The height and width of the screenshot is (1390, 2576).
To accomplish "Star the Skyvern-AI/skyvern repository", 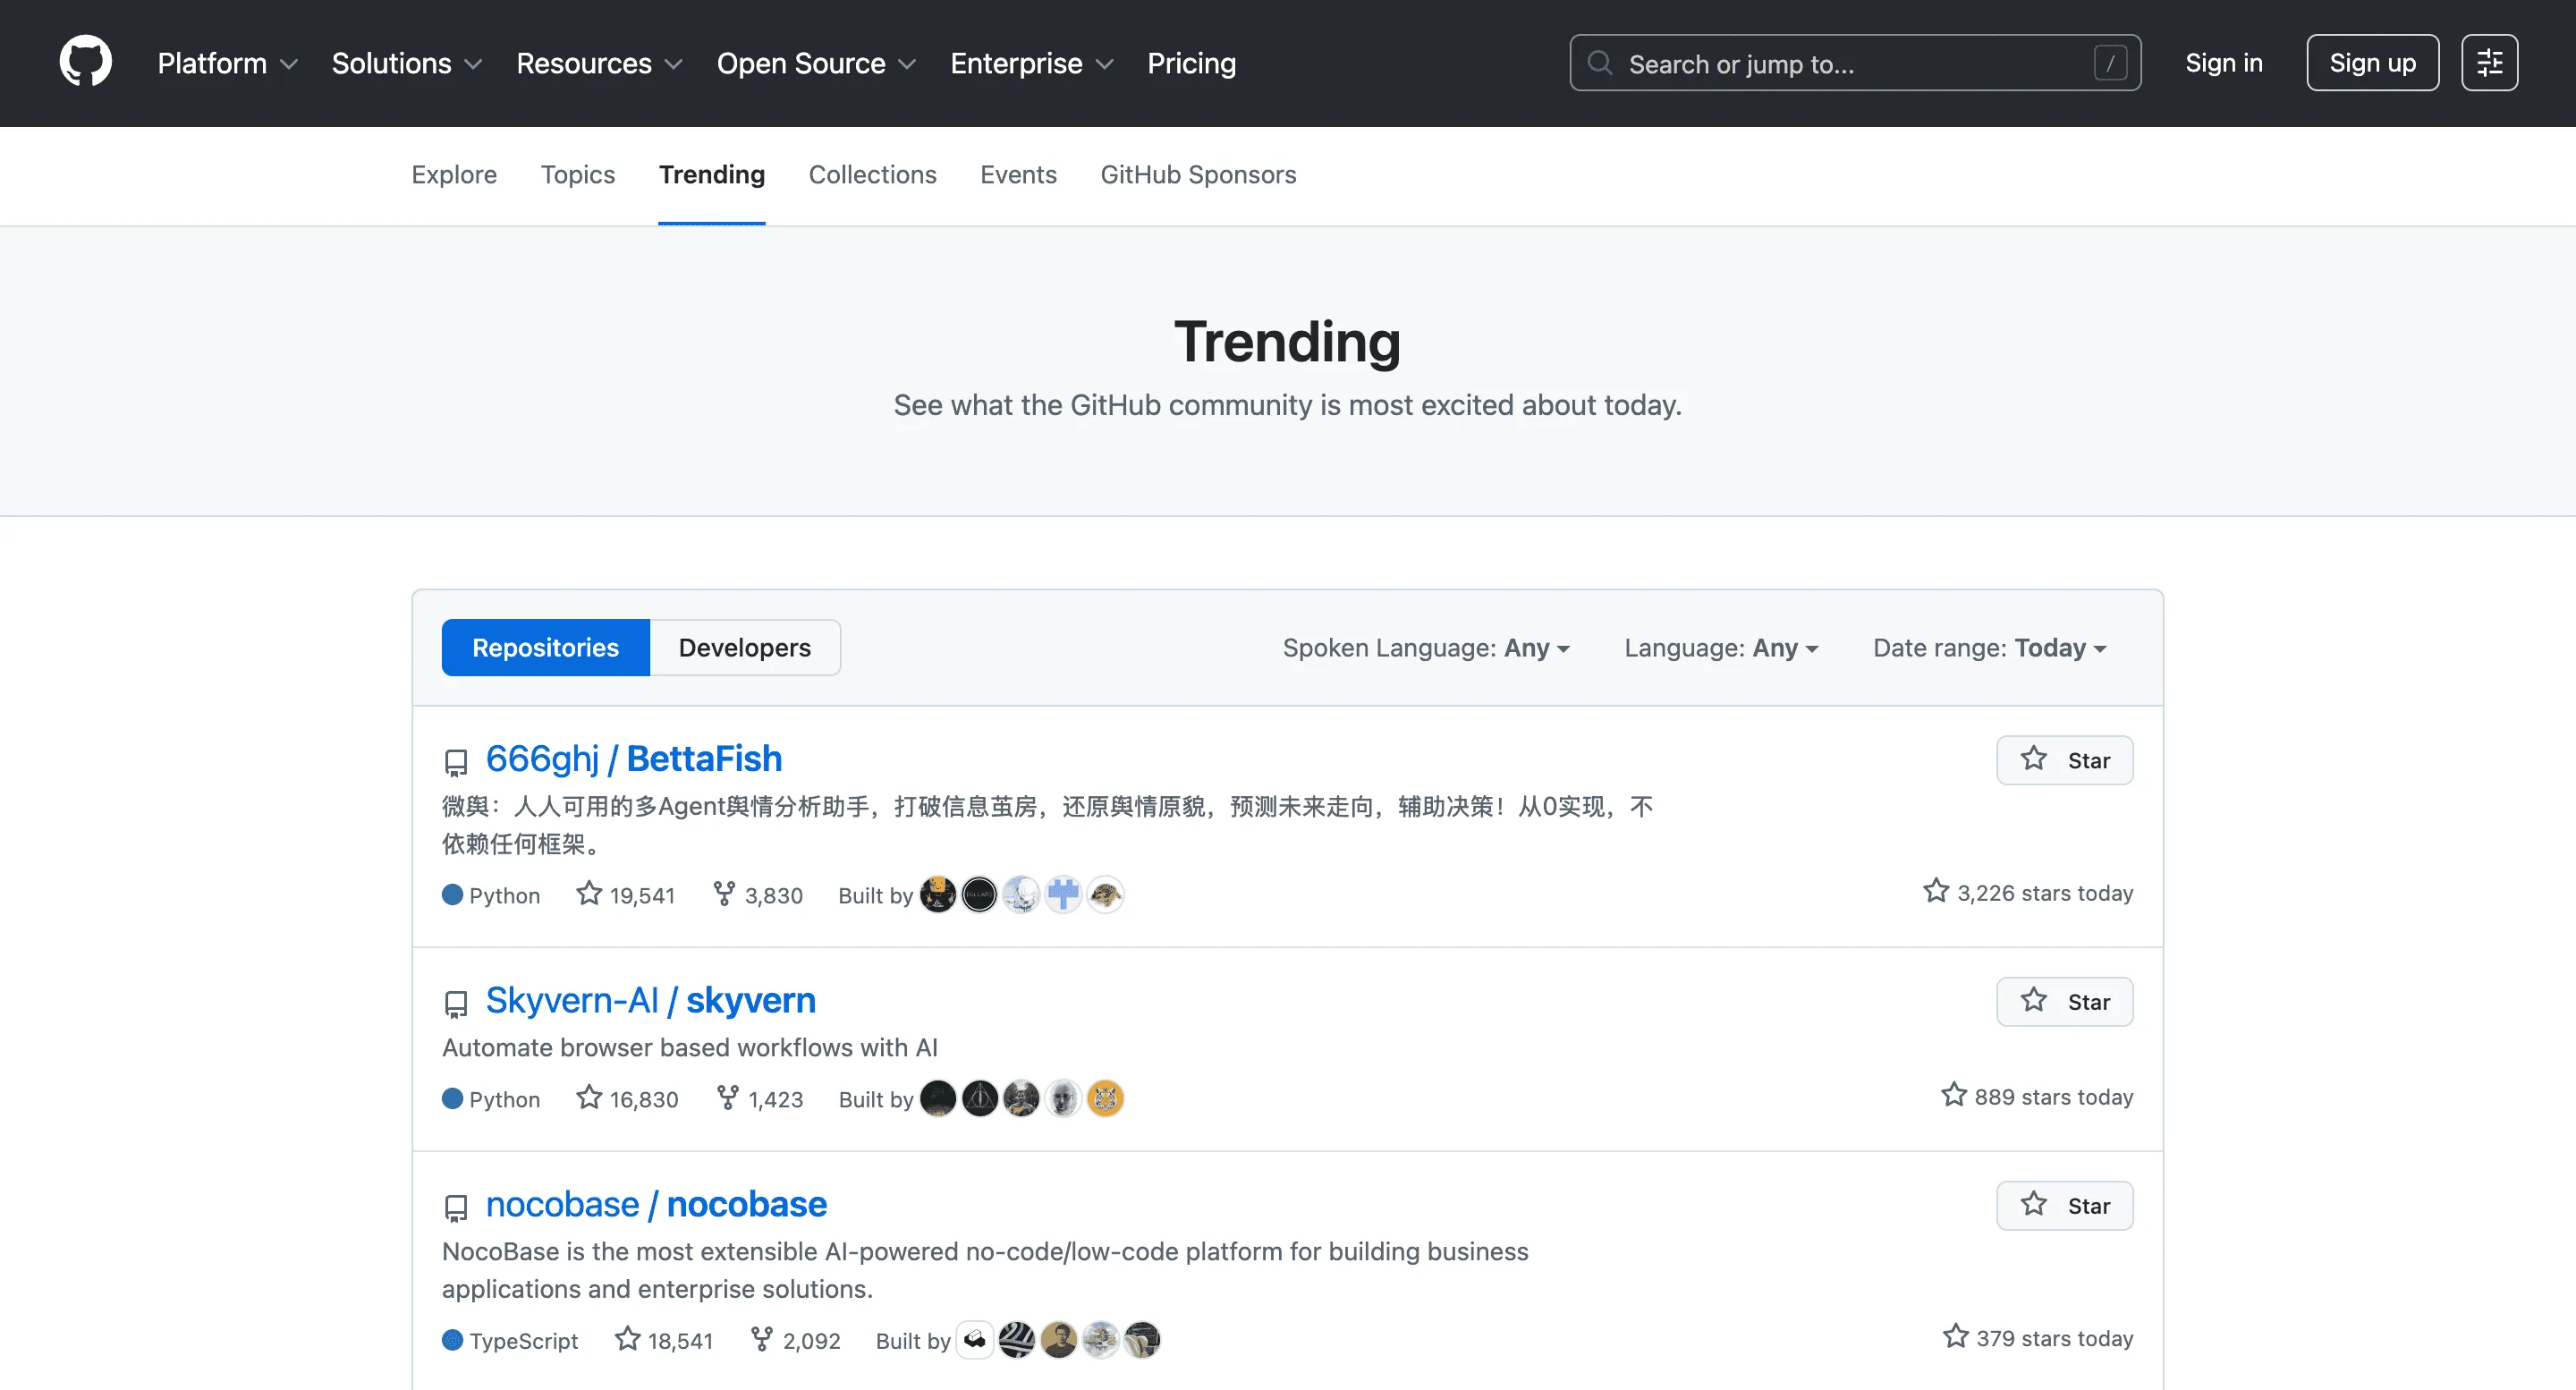I will 2064,1001.
